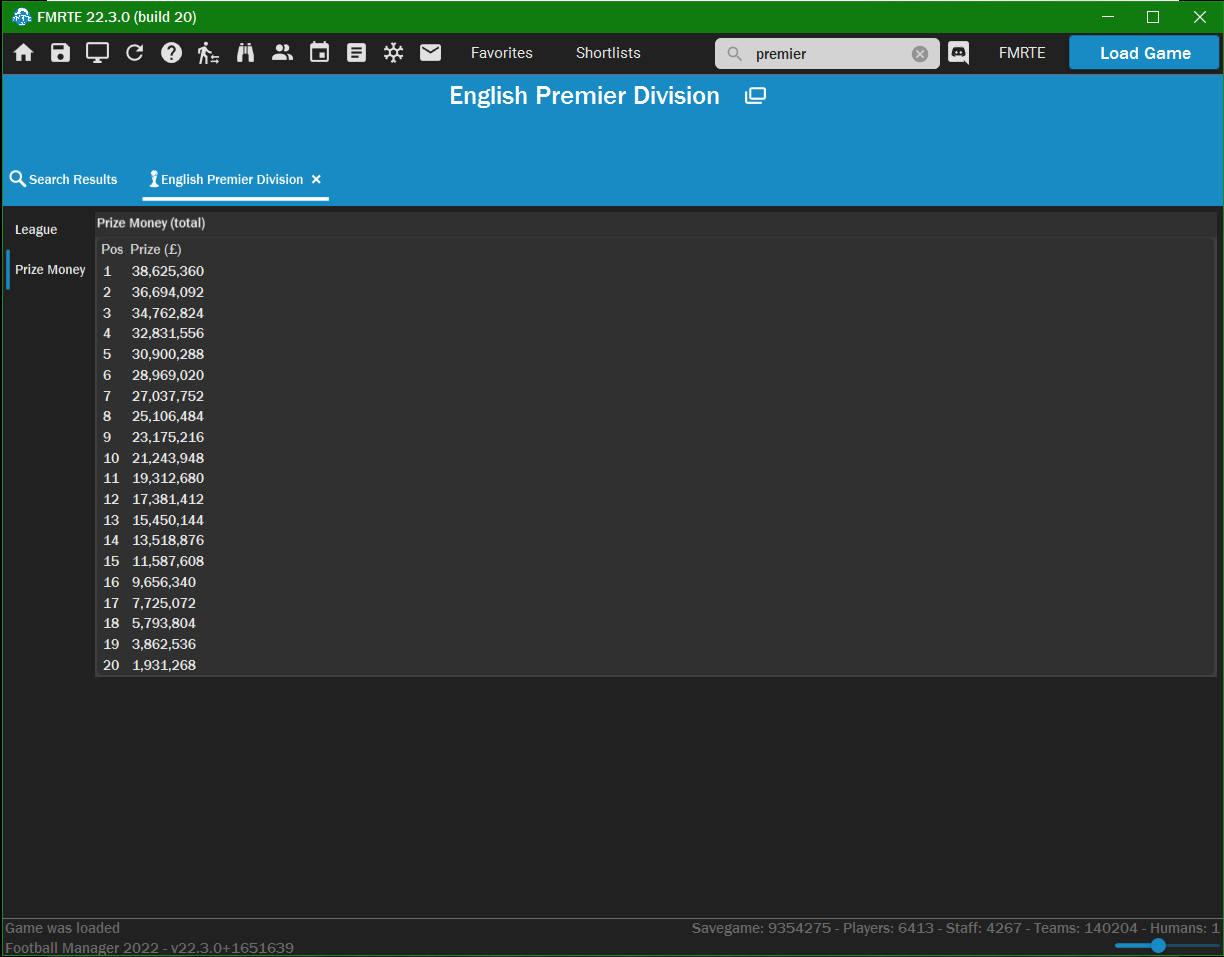The width and height of the screenshot is (1224, 957).
Task: Select prize value 5,793,804
Action: coord(164,623)
